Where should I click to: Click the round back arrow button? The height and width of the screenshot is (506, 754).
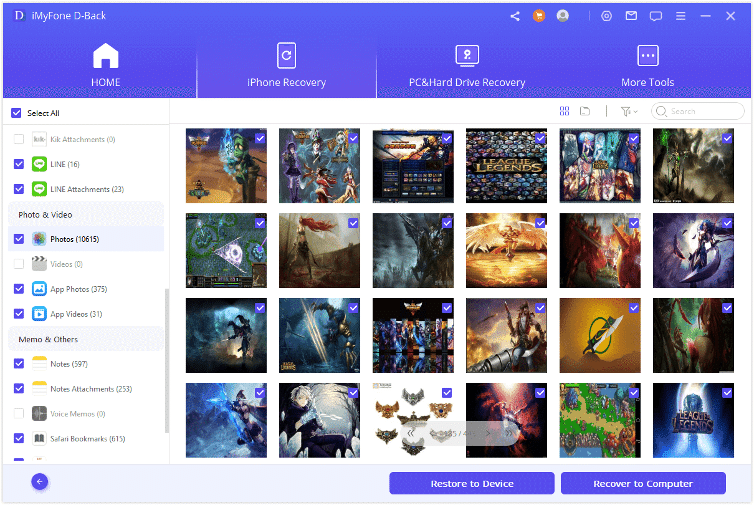(40, 482)
